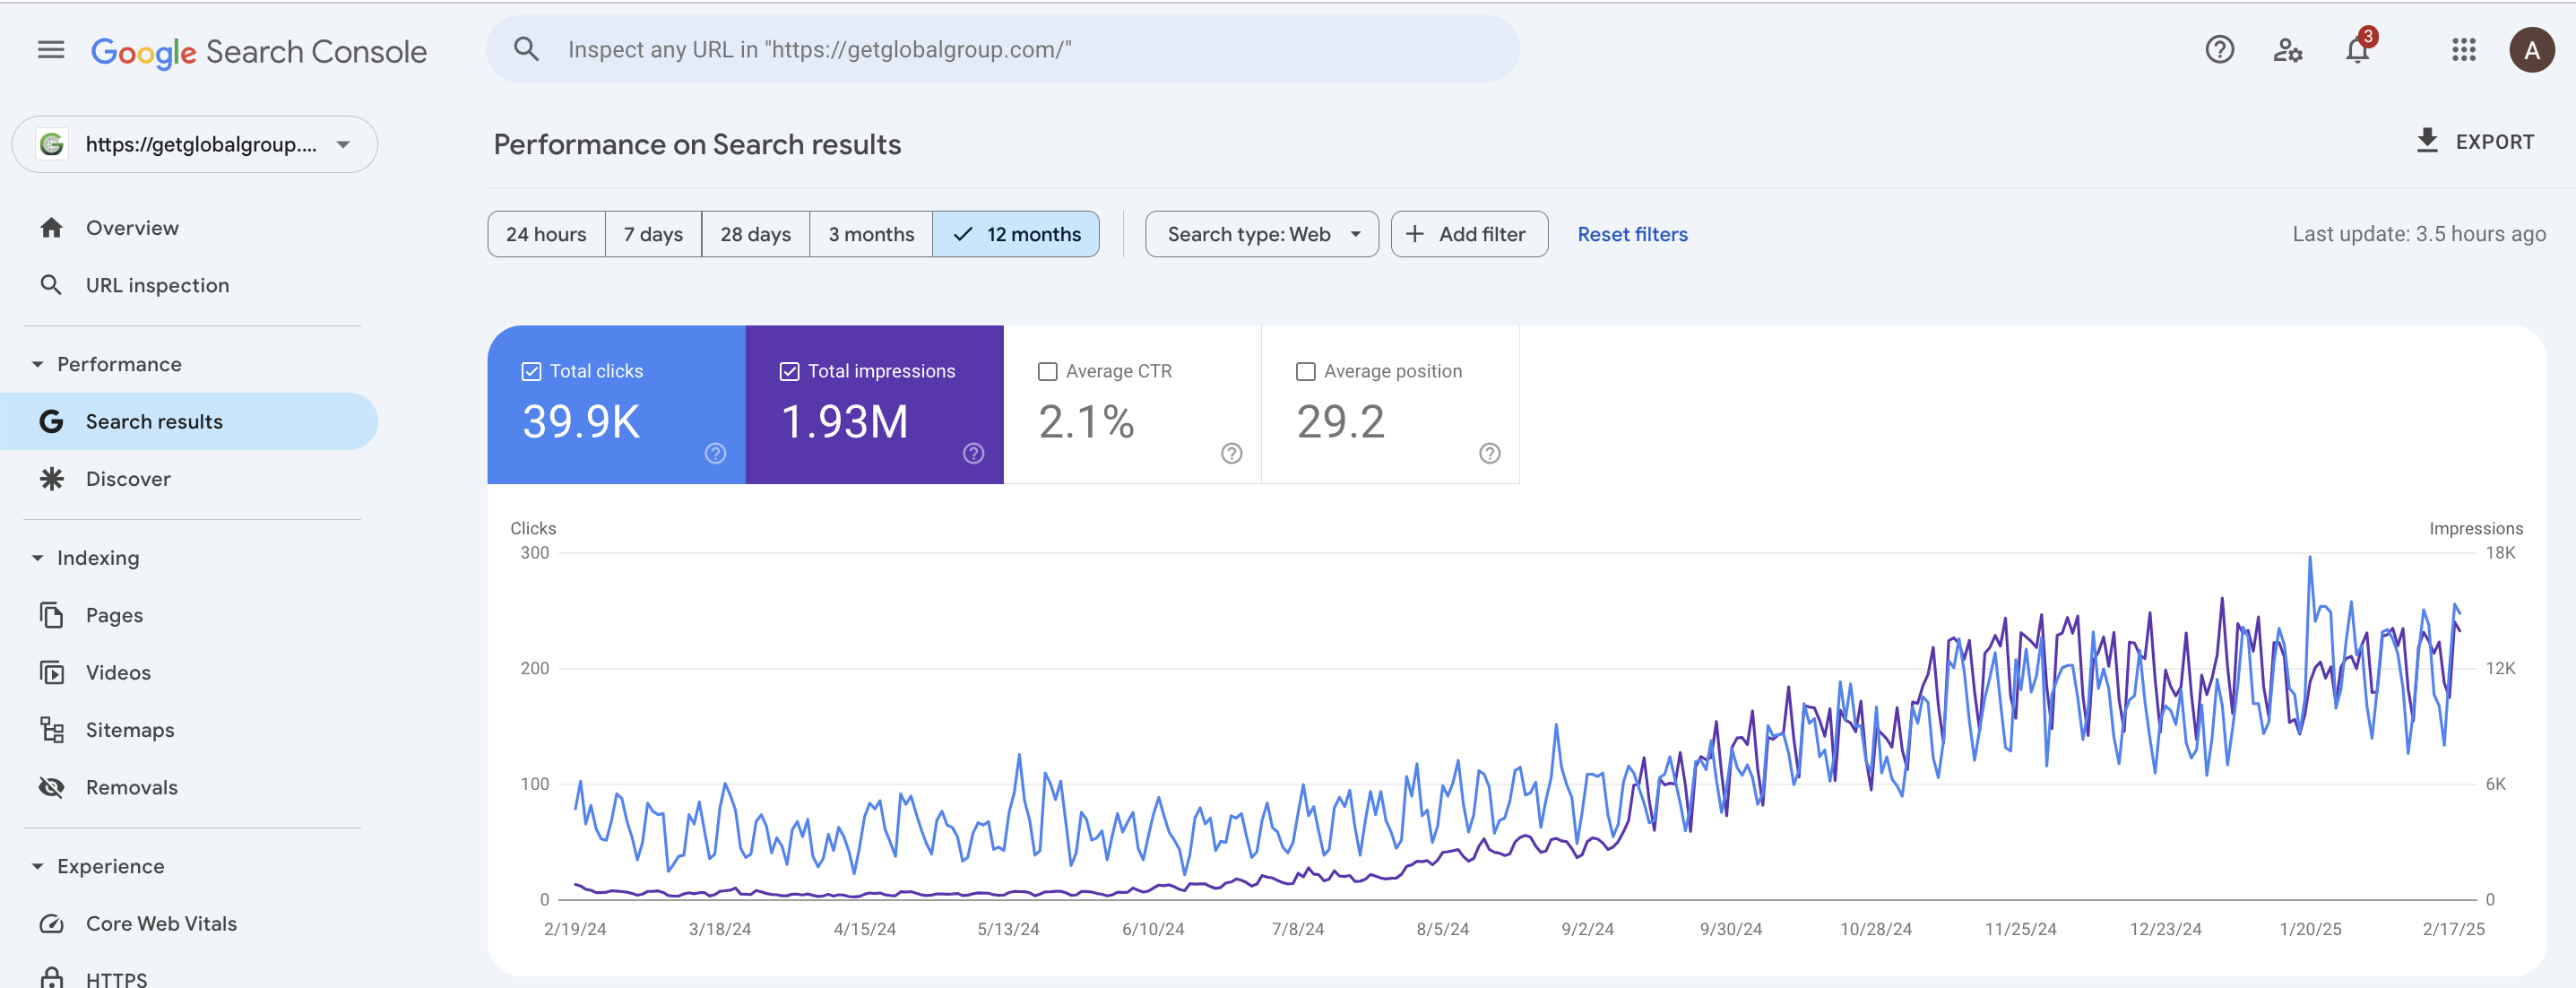Enable the Average position checkbox
Viewport: 2576px width, 988px height.
pyautogui.click(x=1305, y=371)
